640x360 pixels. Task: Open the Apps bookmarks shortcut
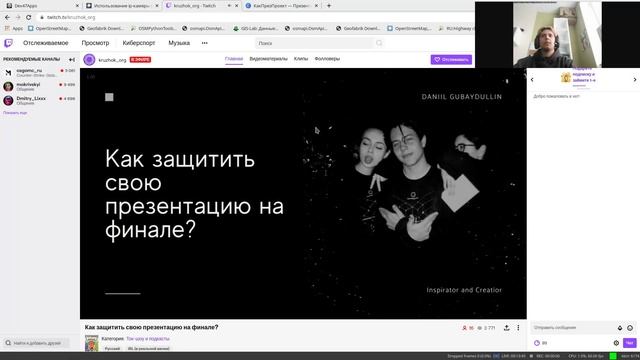13,29
